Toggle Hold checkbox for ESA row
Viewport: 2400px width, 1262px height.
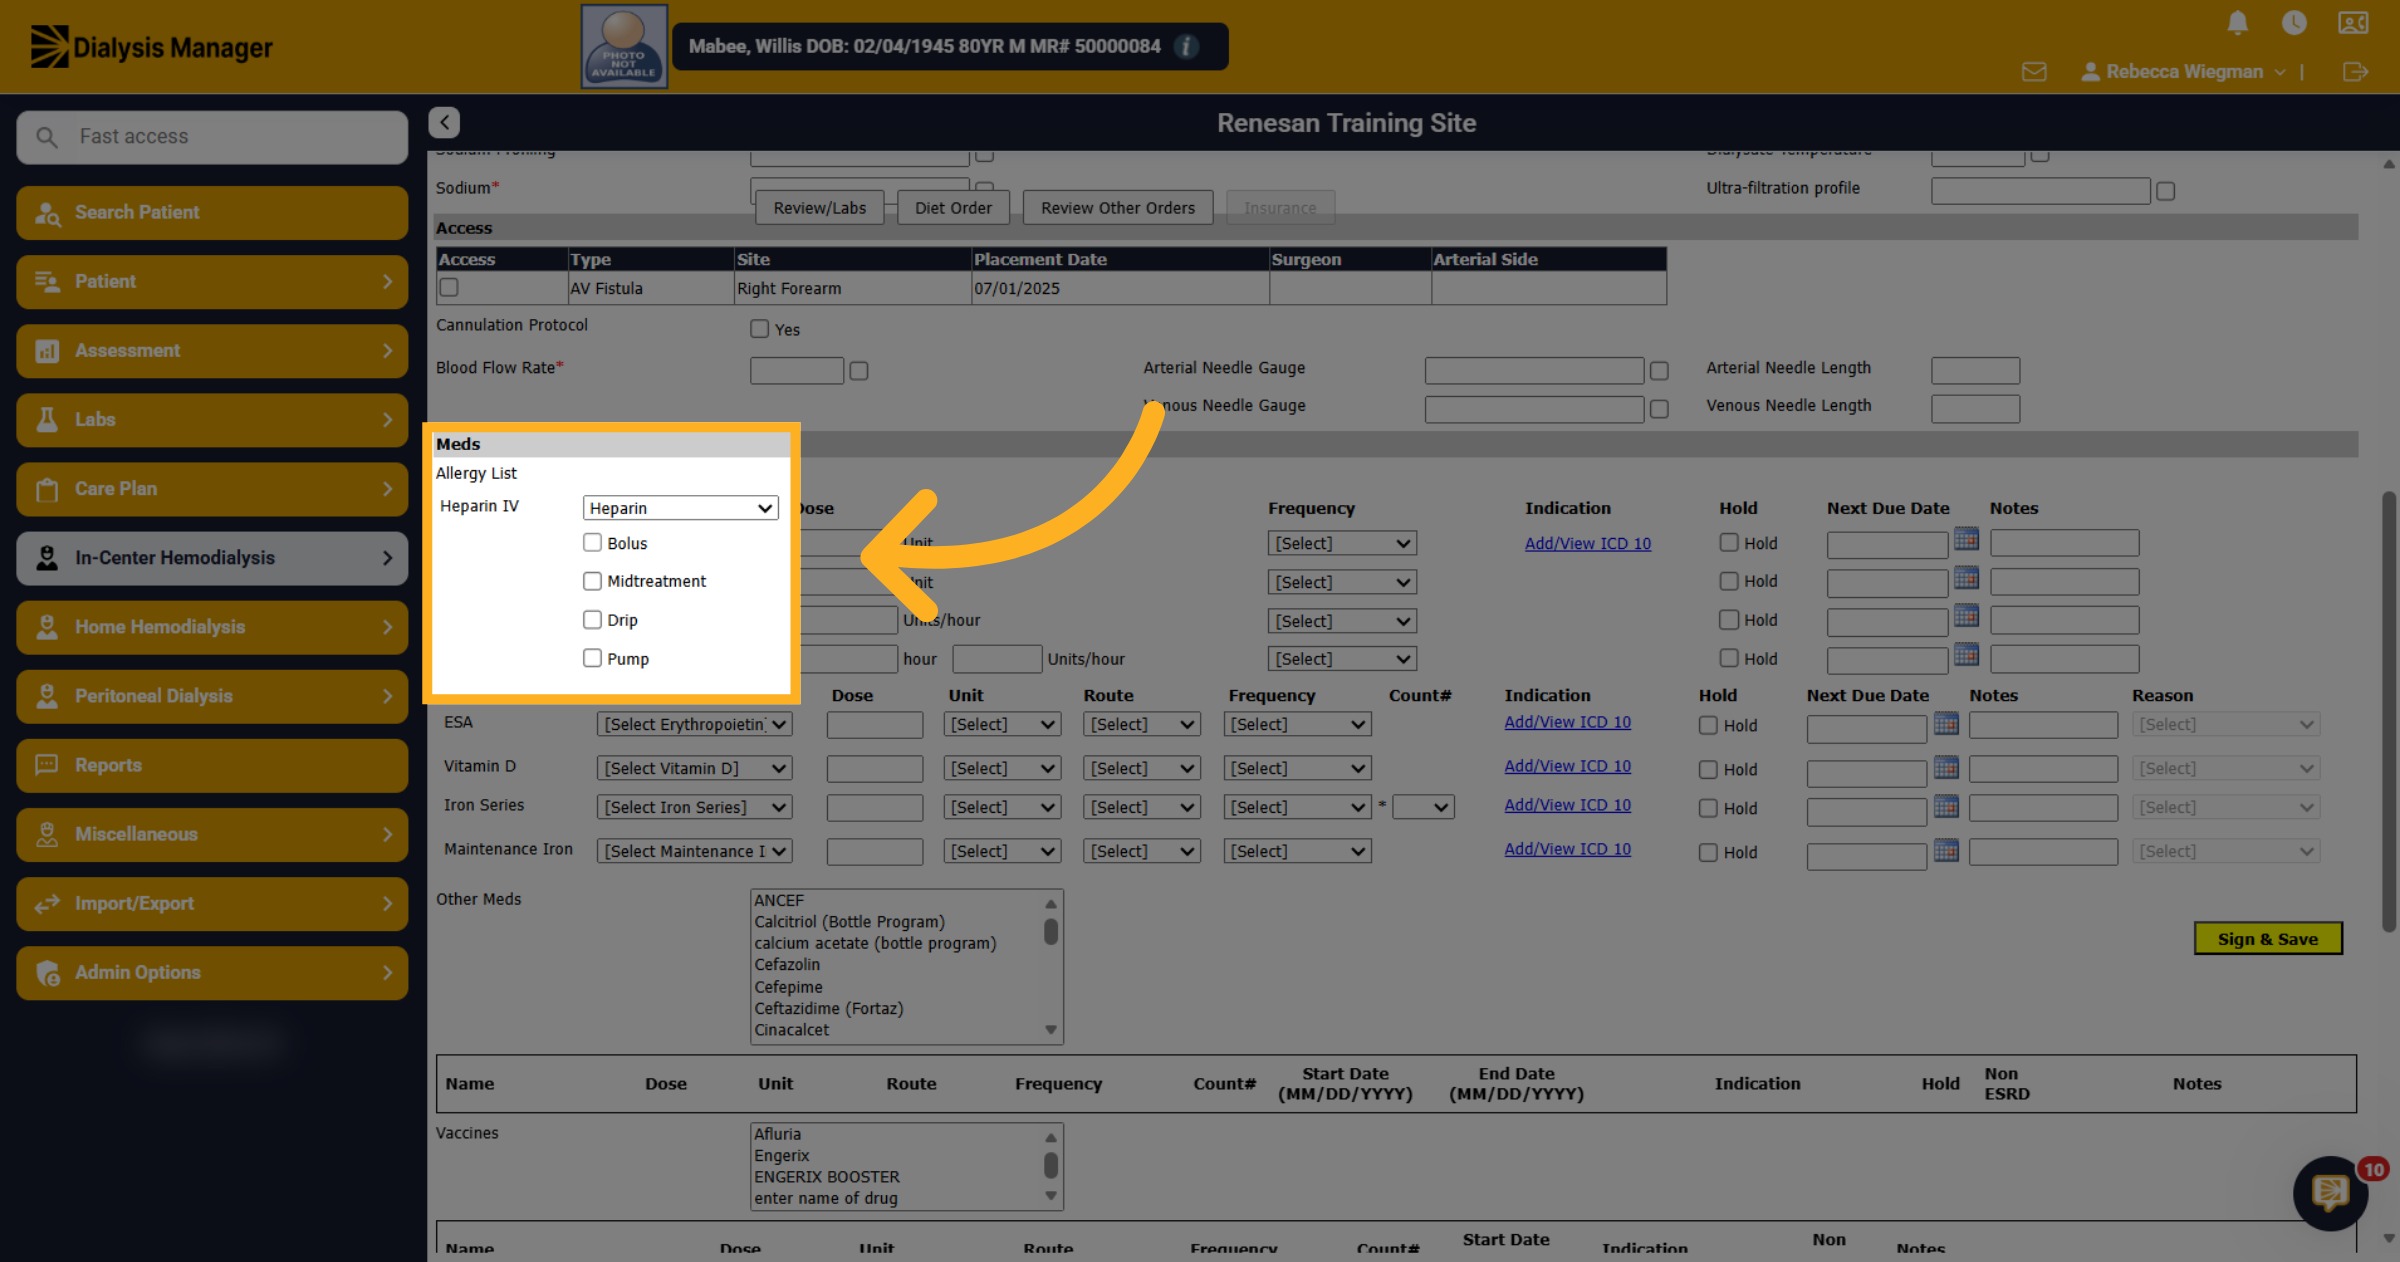[1708, 725]
